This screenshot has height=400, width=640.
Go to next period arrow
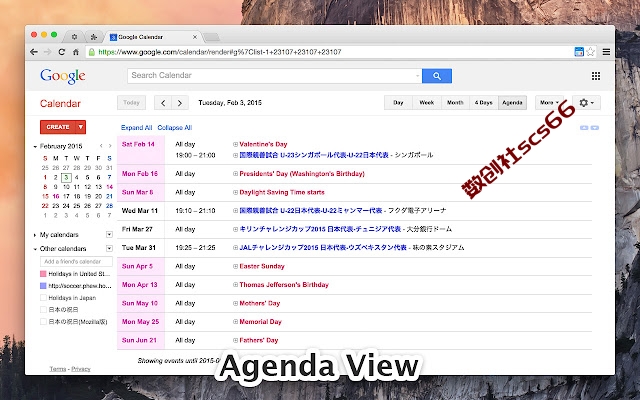(x=180, y=103)
